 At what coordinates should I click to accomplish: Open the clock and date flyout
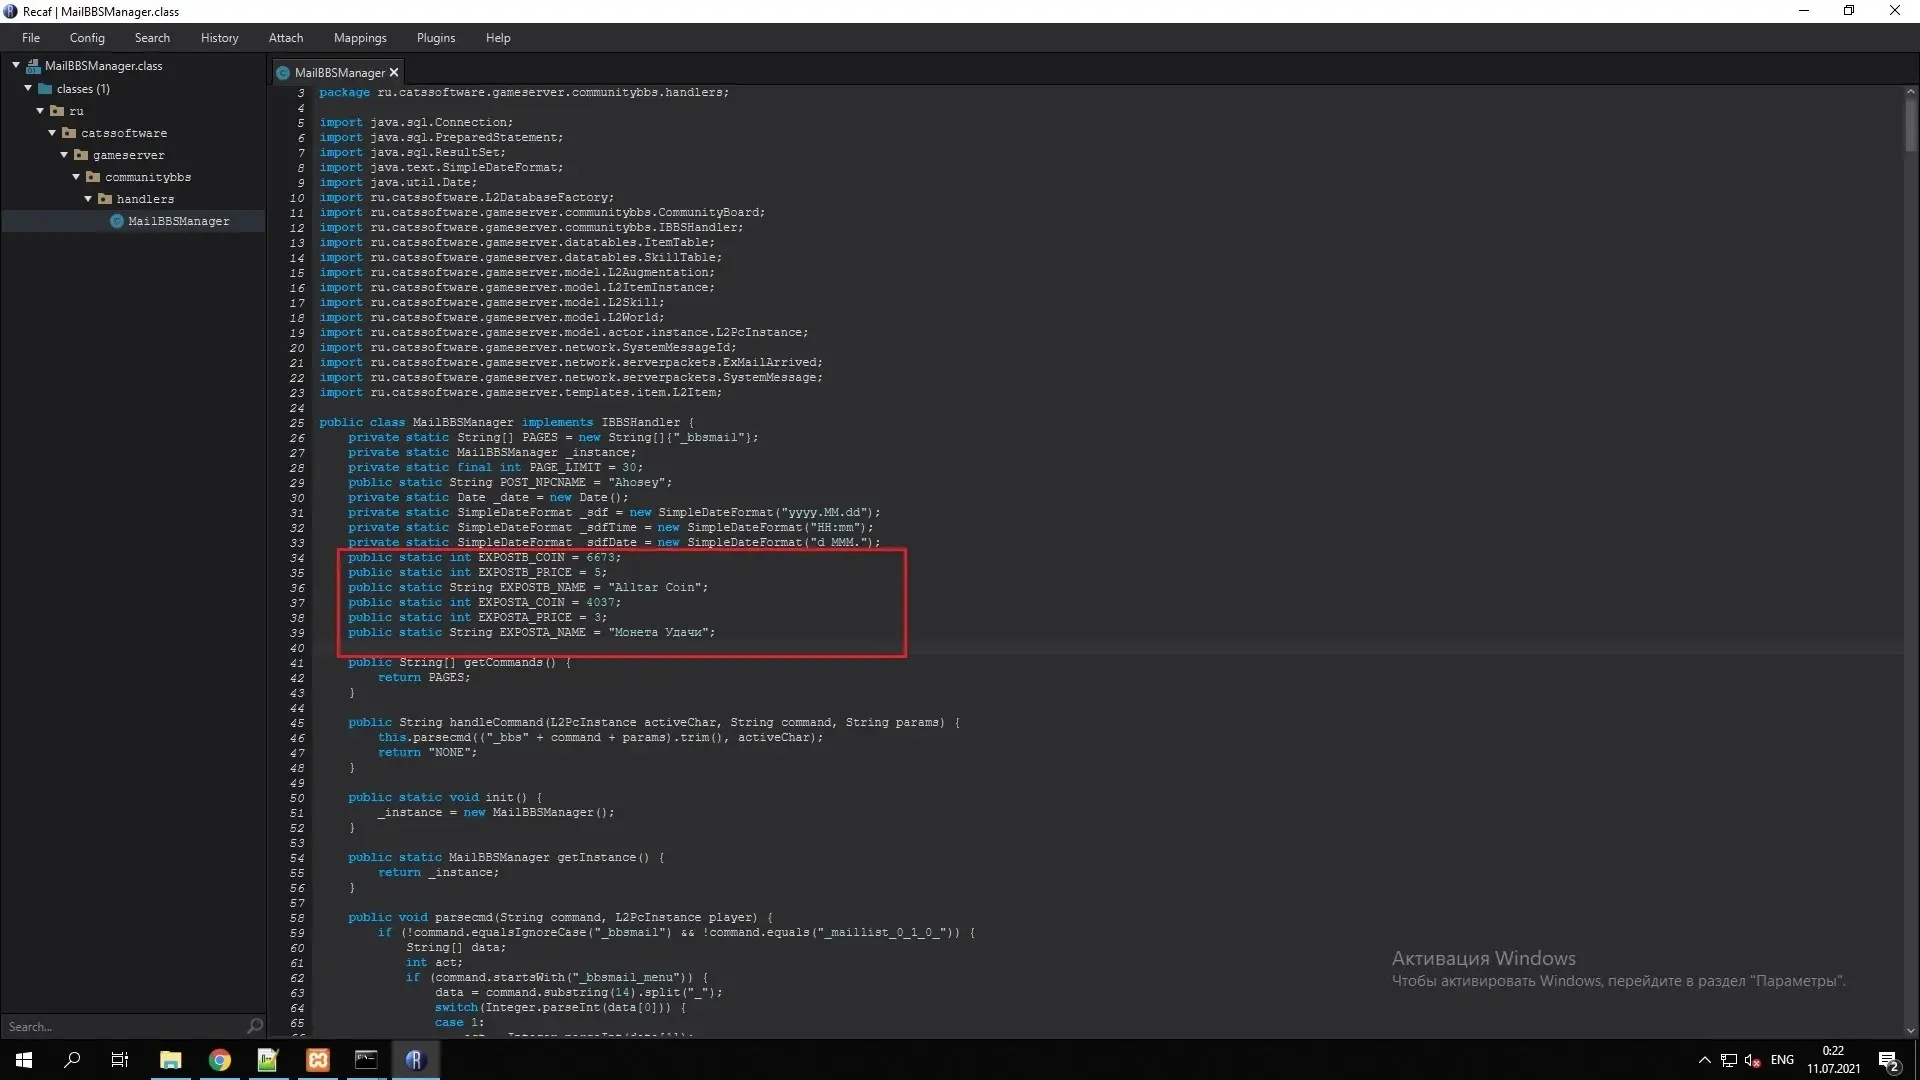1833,1060
